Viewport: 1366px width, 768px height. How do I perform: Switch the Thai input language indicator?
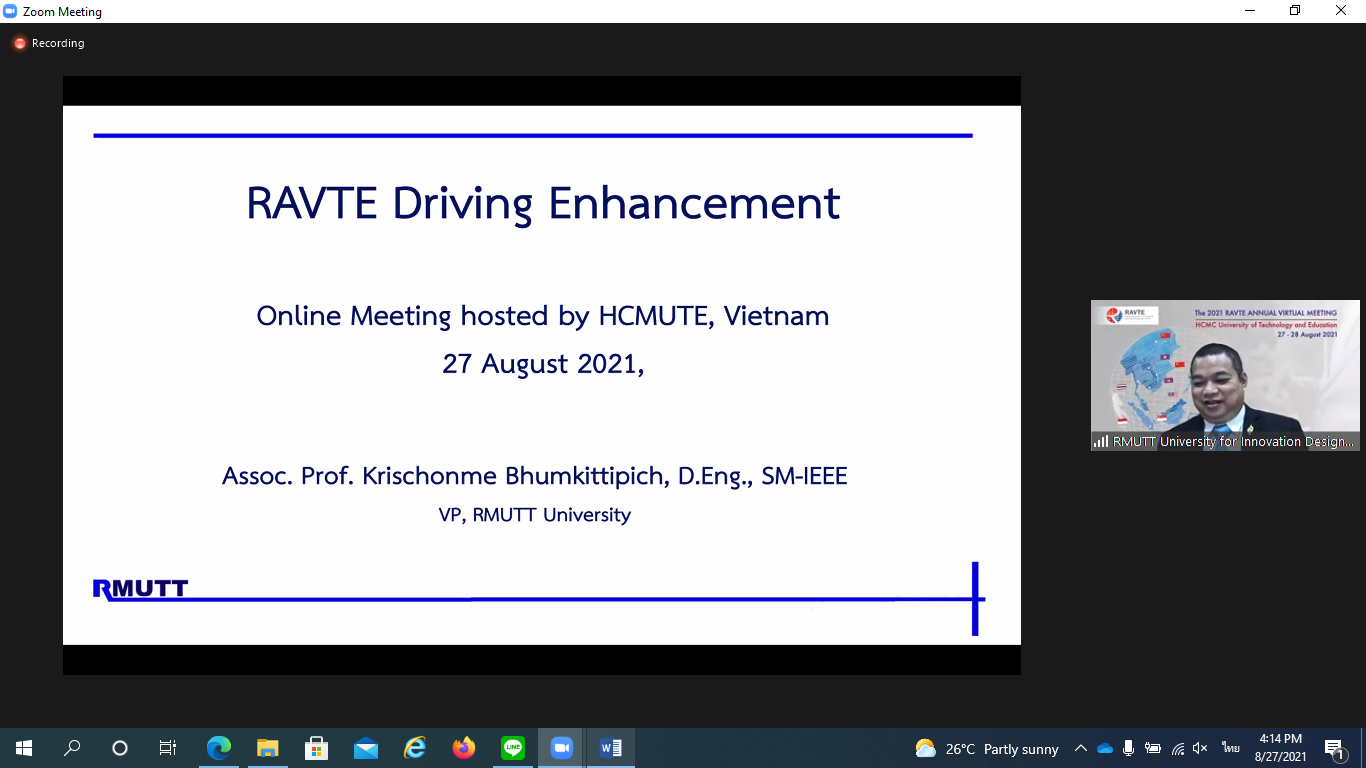point(1230,749)
